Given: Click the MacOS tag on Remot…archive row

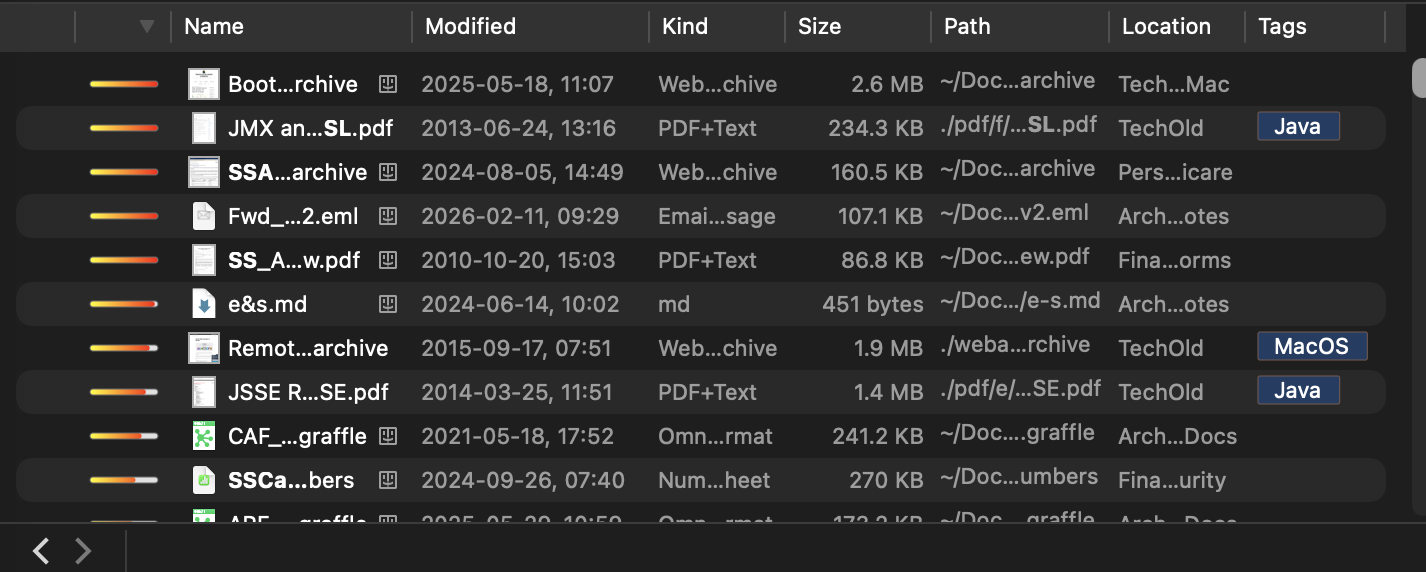Looking at the screenshot, I should tap(1311, 348).
